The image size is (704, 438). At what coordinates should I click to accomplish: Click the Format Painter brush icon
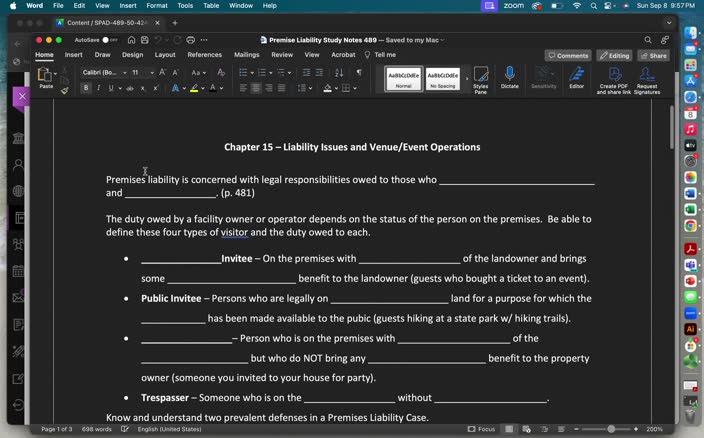click(x=65, y=90)
